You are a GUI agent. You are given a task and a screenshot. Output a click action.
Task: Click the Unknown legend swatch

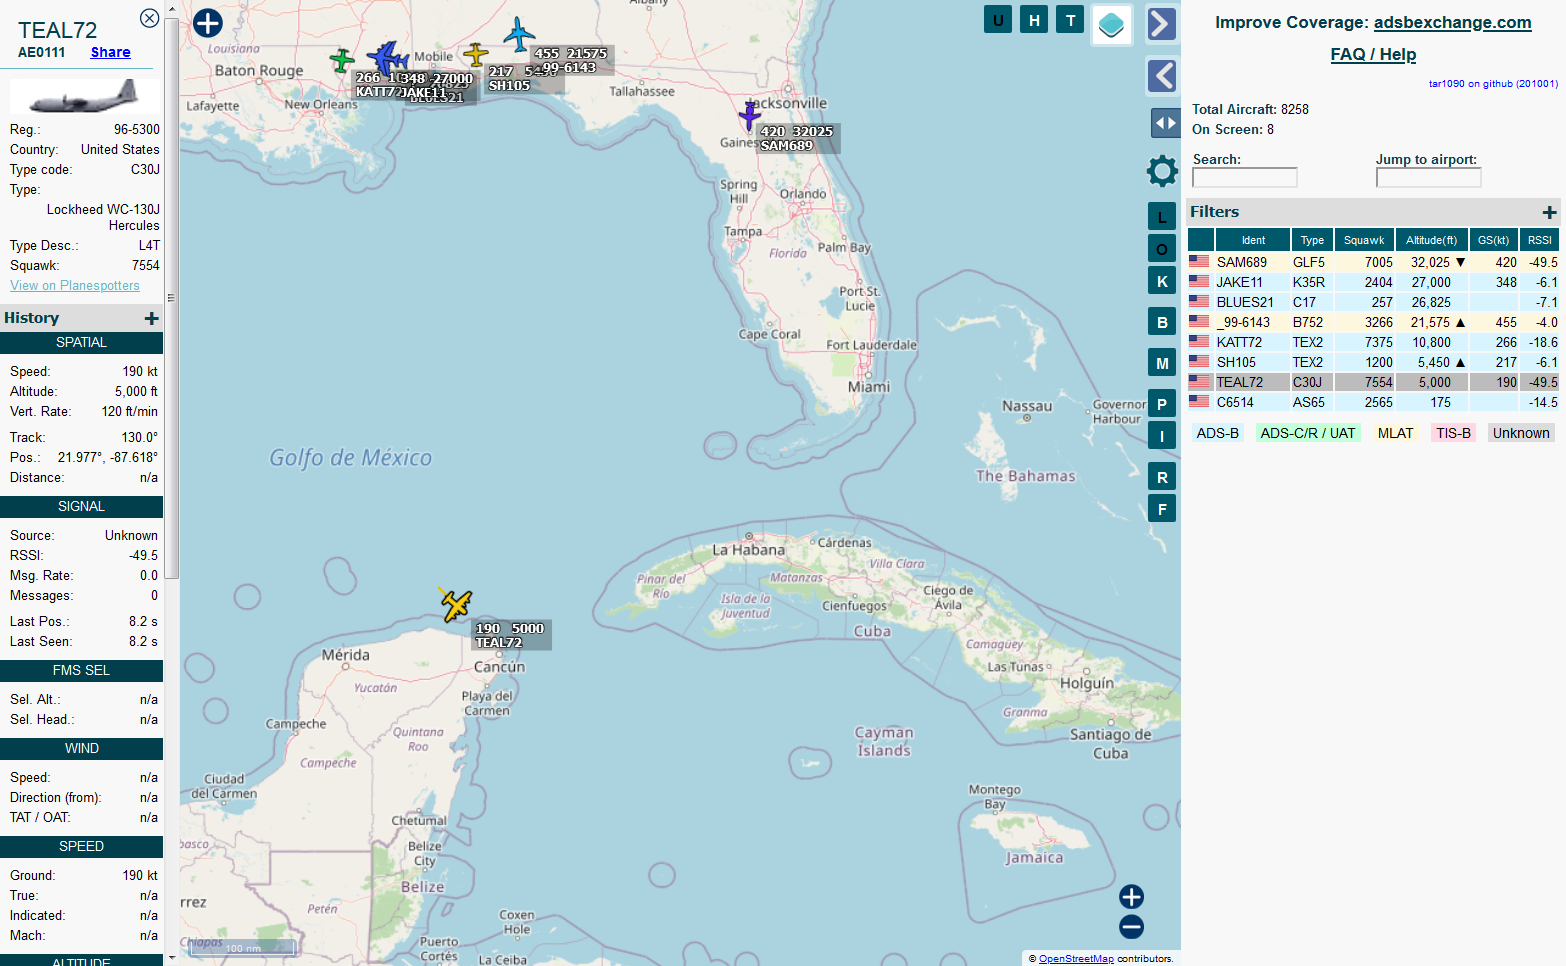[x=1521, y=433]
